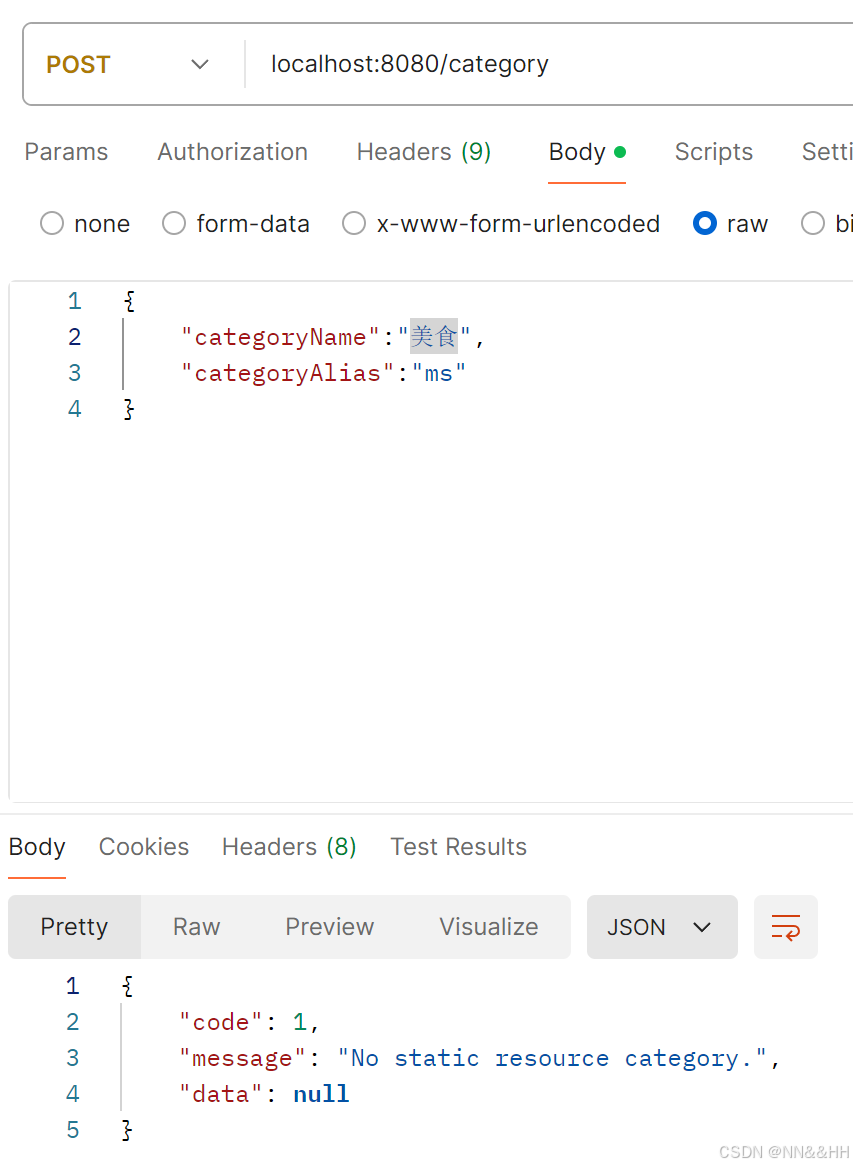
Task: Click the "categoryName" key in request body
Action: click(x=281, y=337)
